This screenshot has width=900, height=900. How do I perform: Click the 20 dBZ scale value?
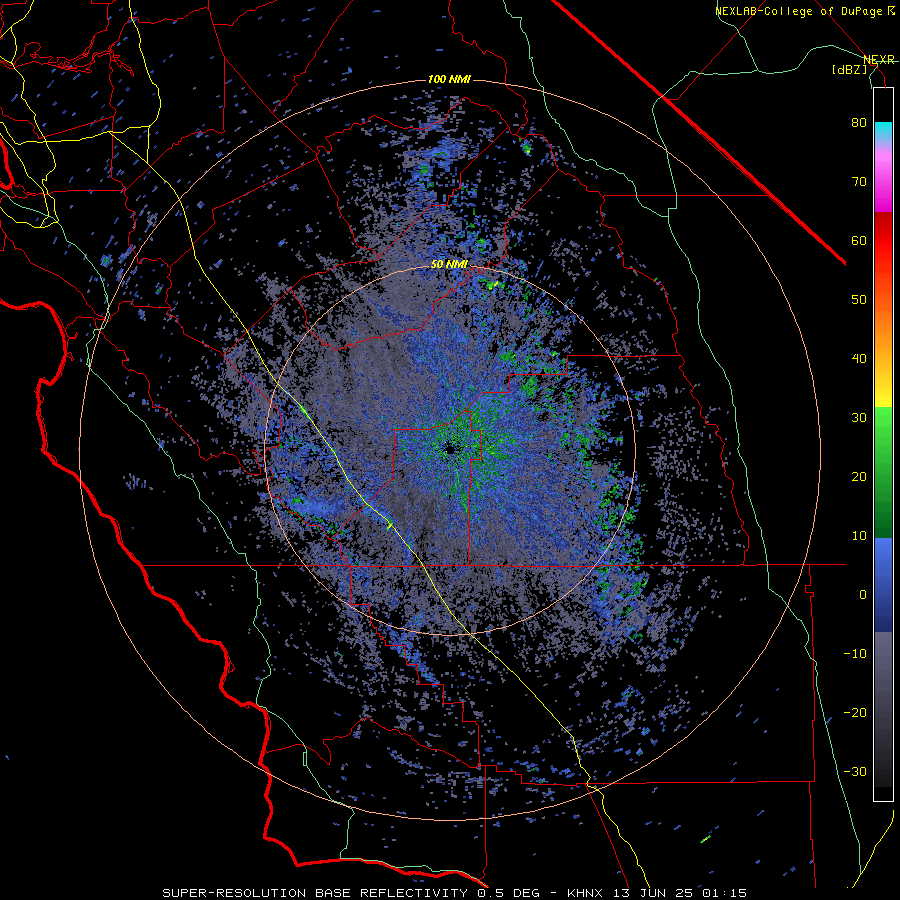(x=859, y=476)
